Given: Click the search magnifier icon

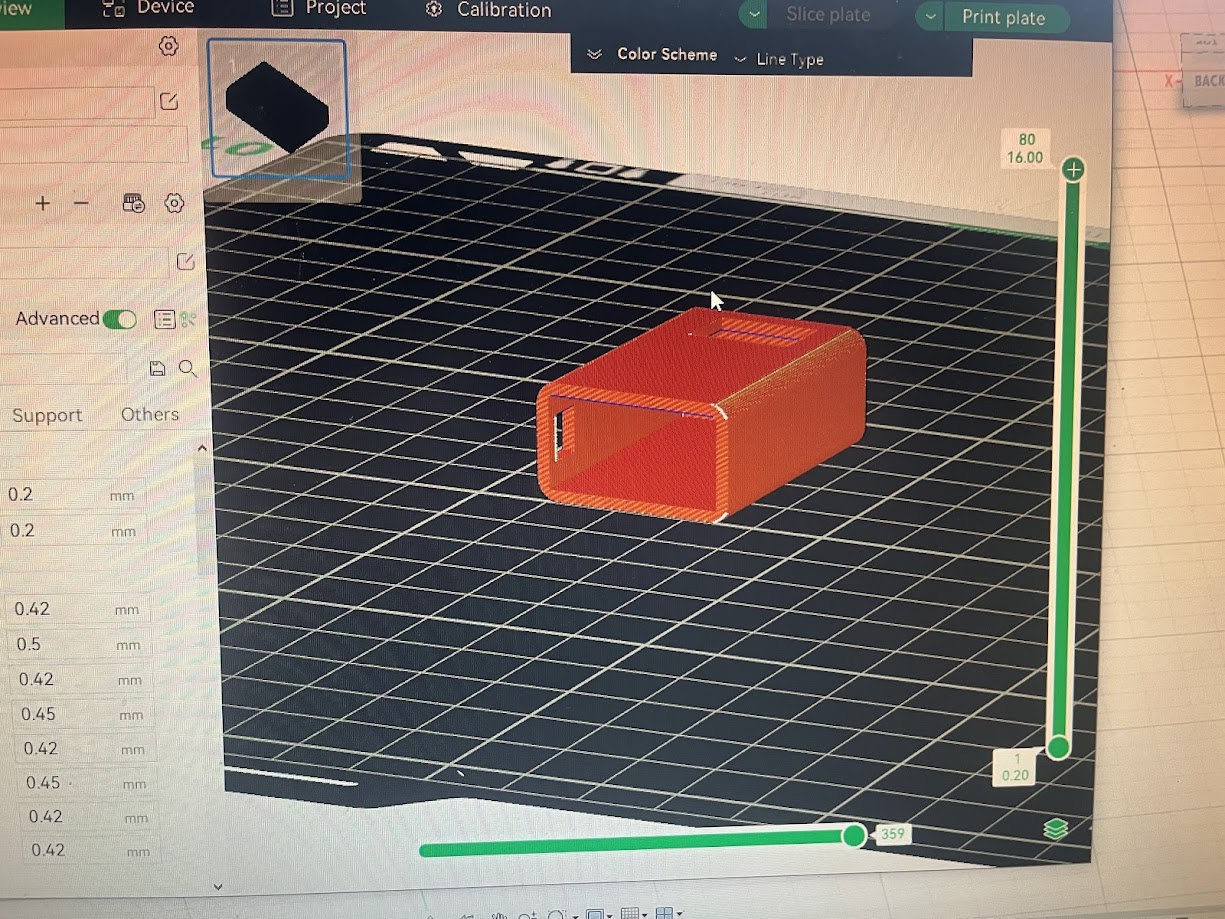Looking at the screenshot, I should pos(188,368).
